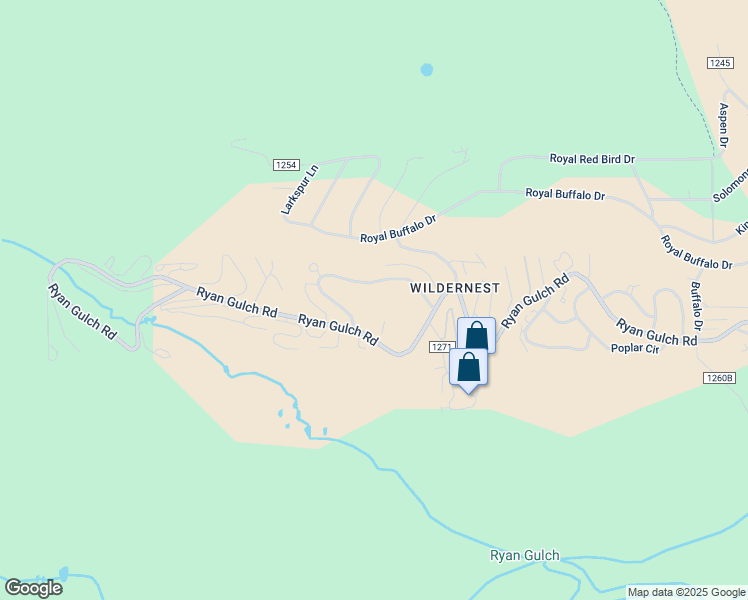This screenshot has width=748, height=600.
Task: Click the leftmost Ryan Gulch Rd label
Action: 82,312
